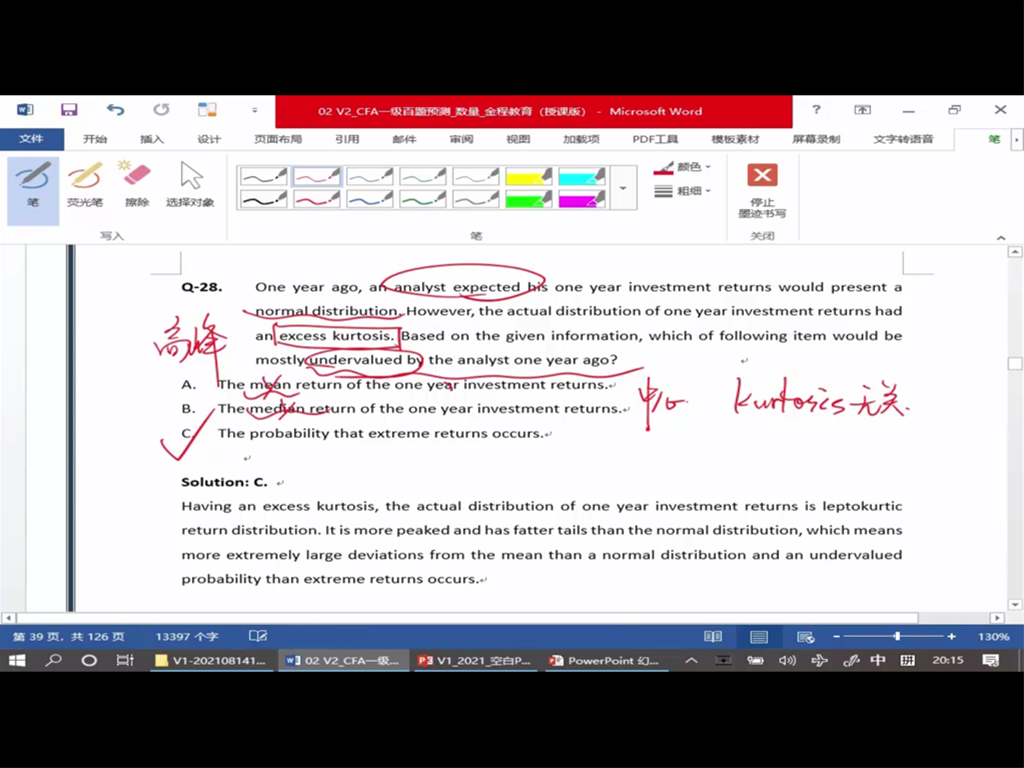The height and width of the screenshot is (768, 1024).
Task: Switch to web layout view
Action: pyautogui.click(x=805, y=636)
